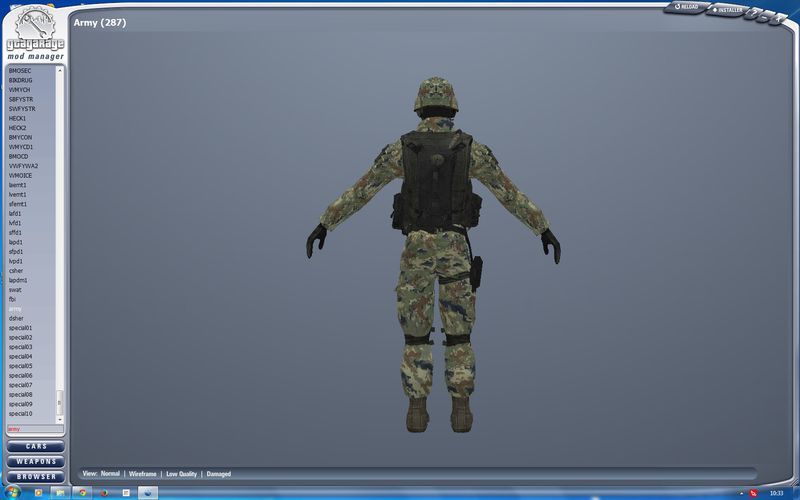
Task: Select BMOSEC in the model list
Action: pos(20,71)
